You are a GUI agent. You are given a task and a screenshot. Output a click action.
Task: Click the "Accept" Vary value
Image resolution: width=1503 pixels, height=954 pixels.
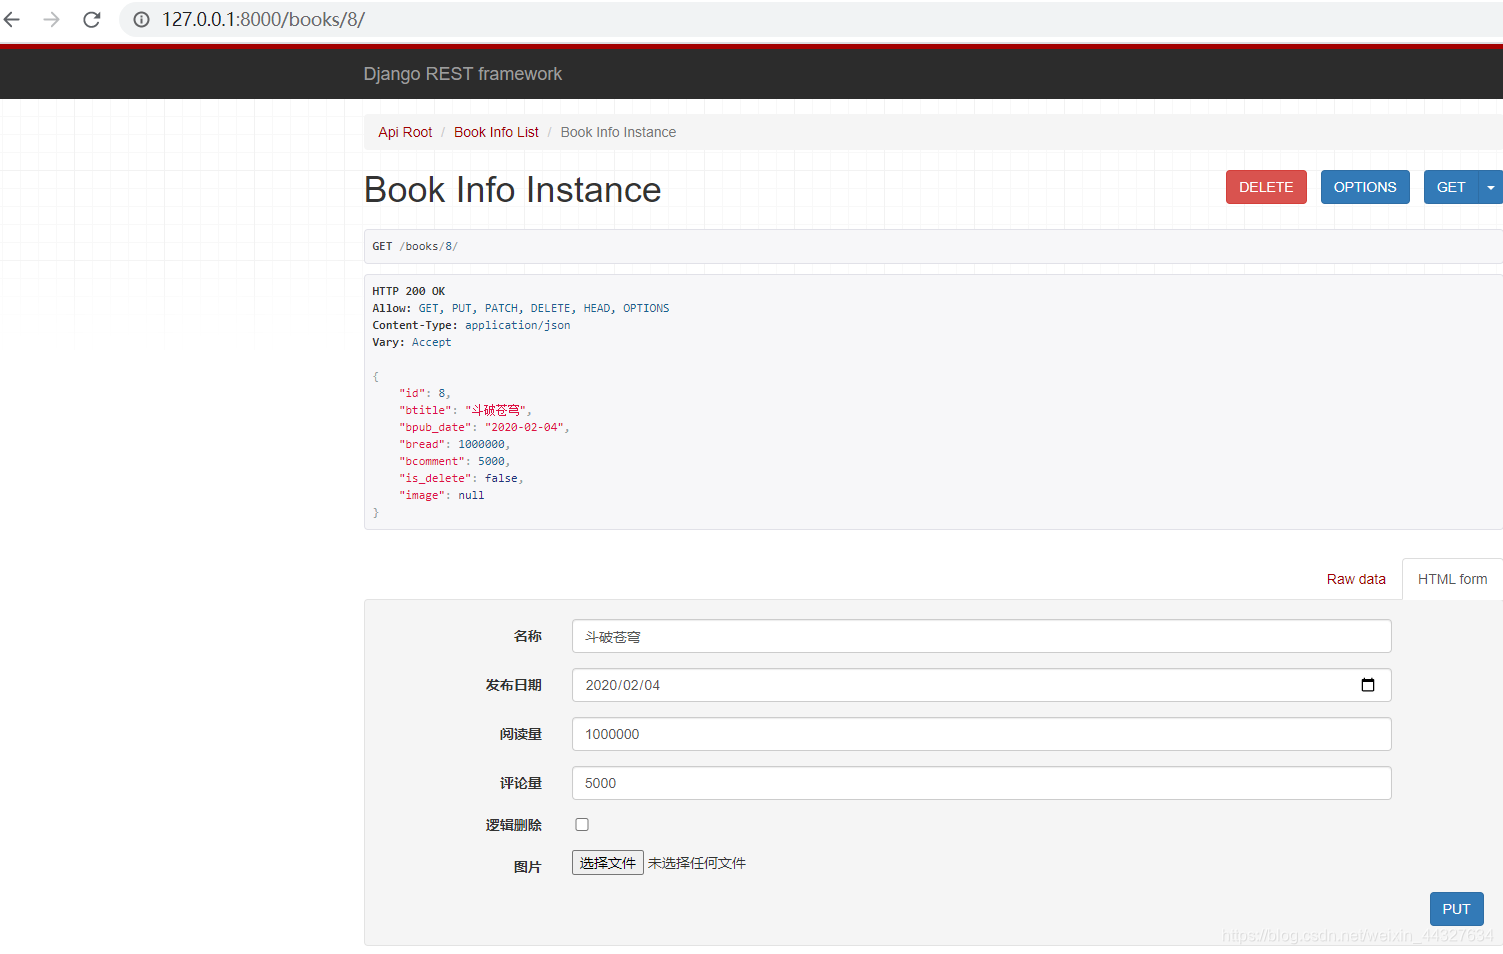(431, 342)
